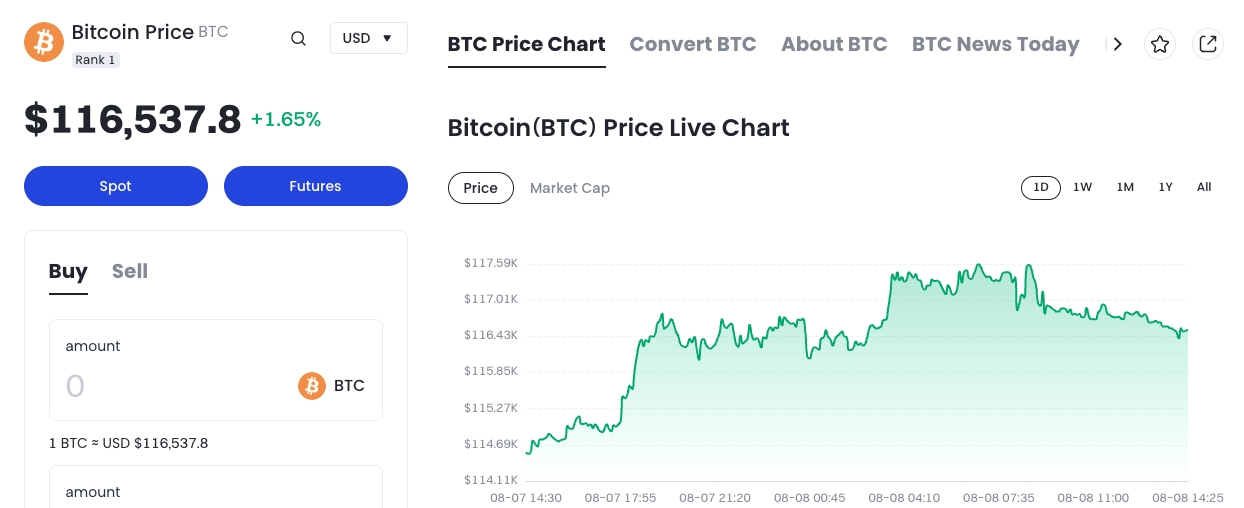Click the blue Futures button
Image resolution: width=1244 pixels, height=508 pixels.
click(x=316, y=186)
